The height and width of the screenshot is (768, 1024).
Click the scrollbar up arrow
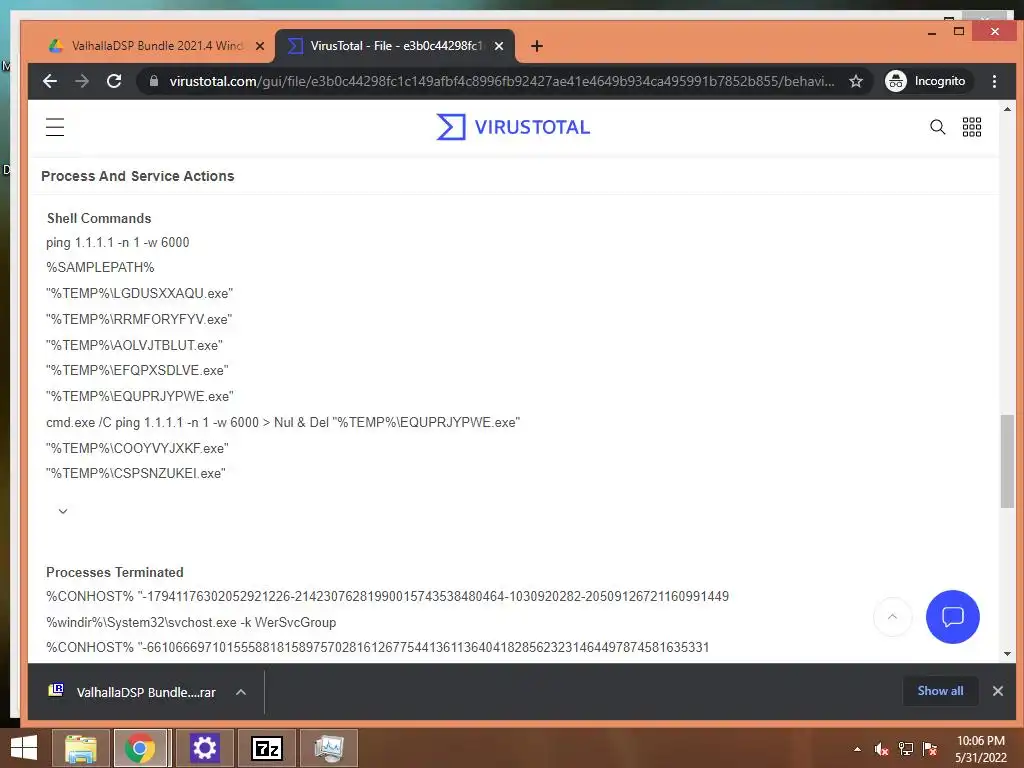click(x=1007, y=109)
